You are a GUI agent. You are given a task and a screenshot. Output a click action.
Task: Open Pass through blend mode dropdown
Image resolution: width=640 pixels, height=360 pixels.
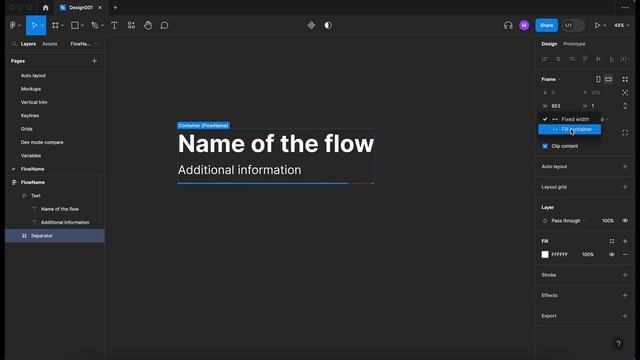tap(568, 221)
